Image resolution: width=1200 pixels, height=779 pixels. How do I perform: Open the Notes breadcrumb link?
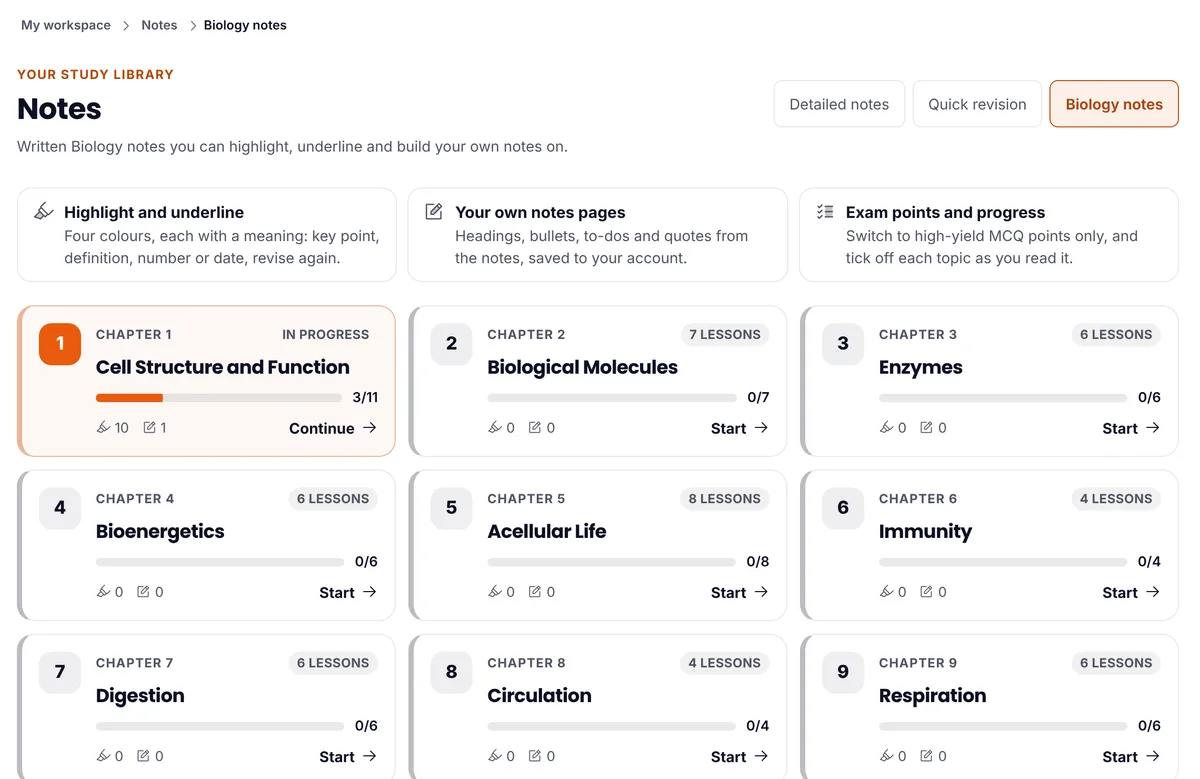159,25
